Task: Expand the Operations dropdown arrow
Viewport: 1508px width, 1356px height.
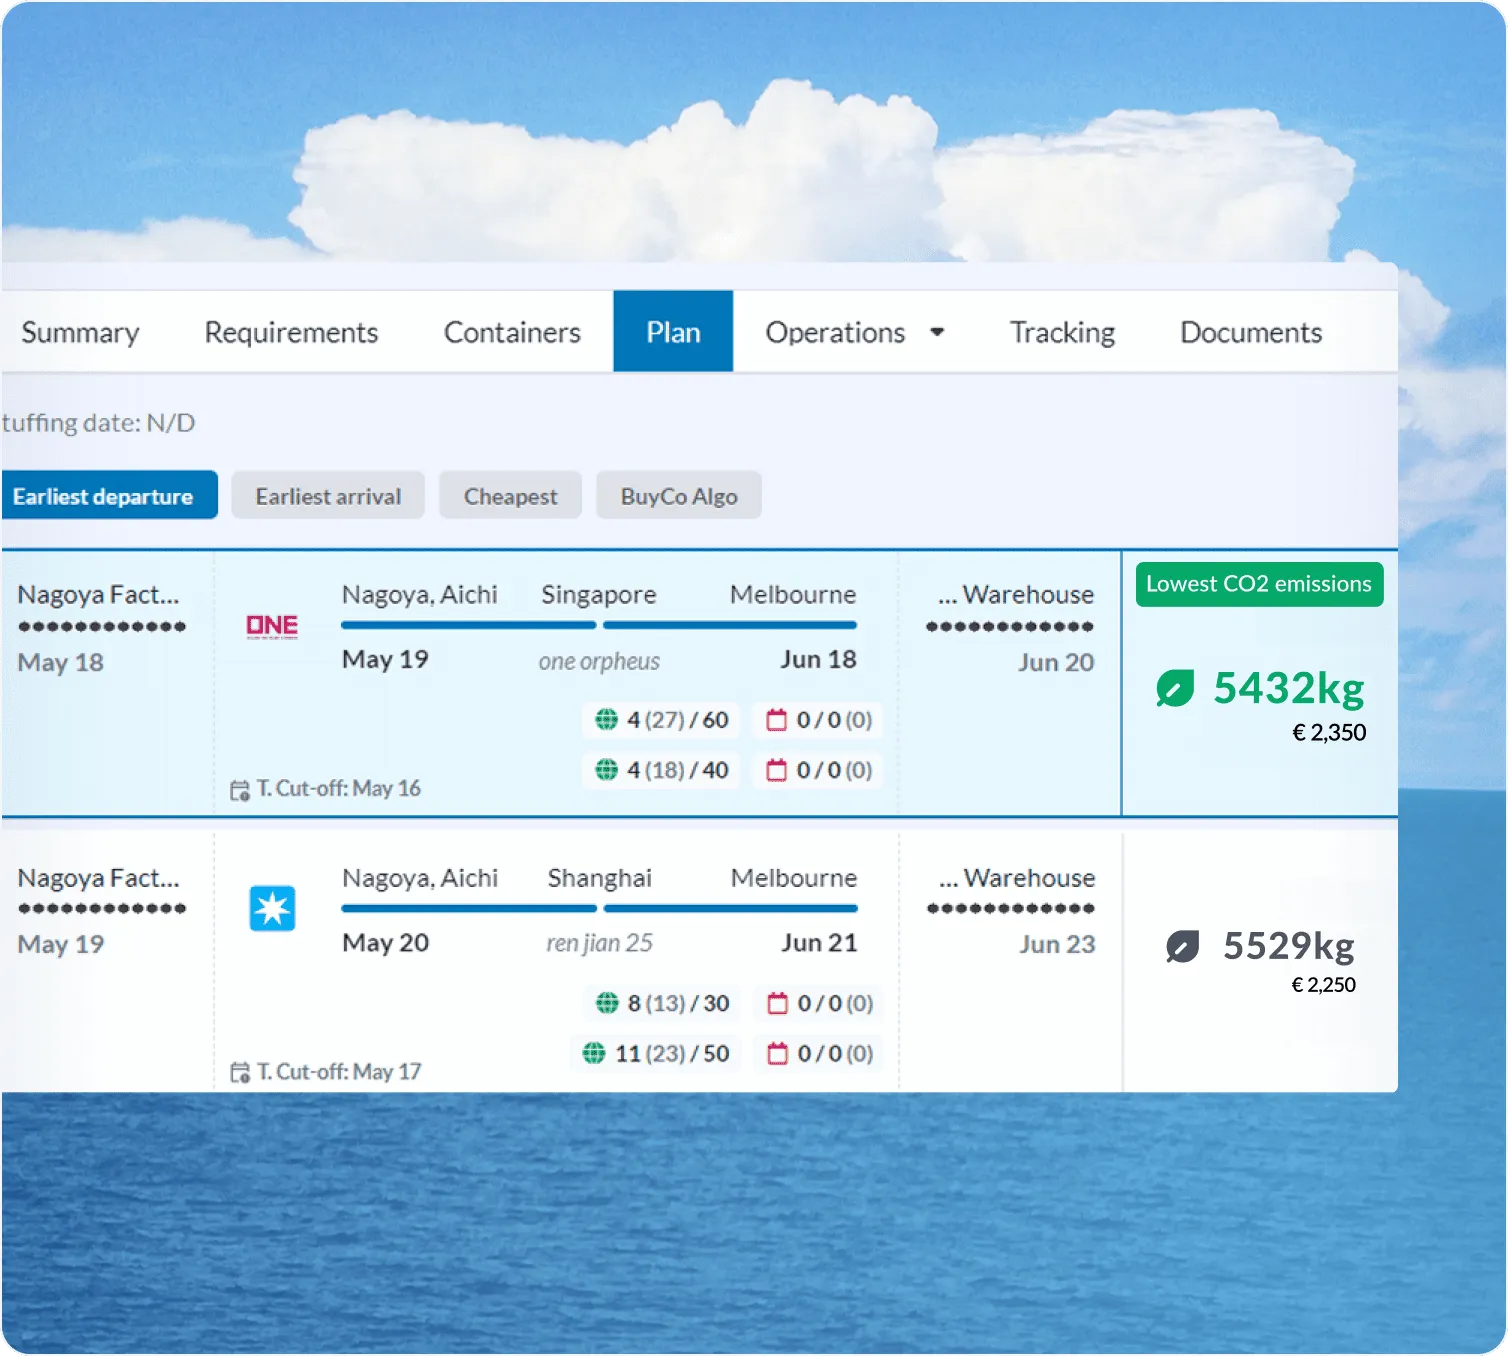Action: point(937,332)
